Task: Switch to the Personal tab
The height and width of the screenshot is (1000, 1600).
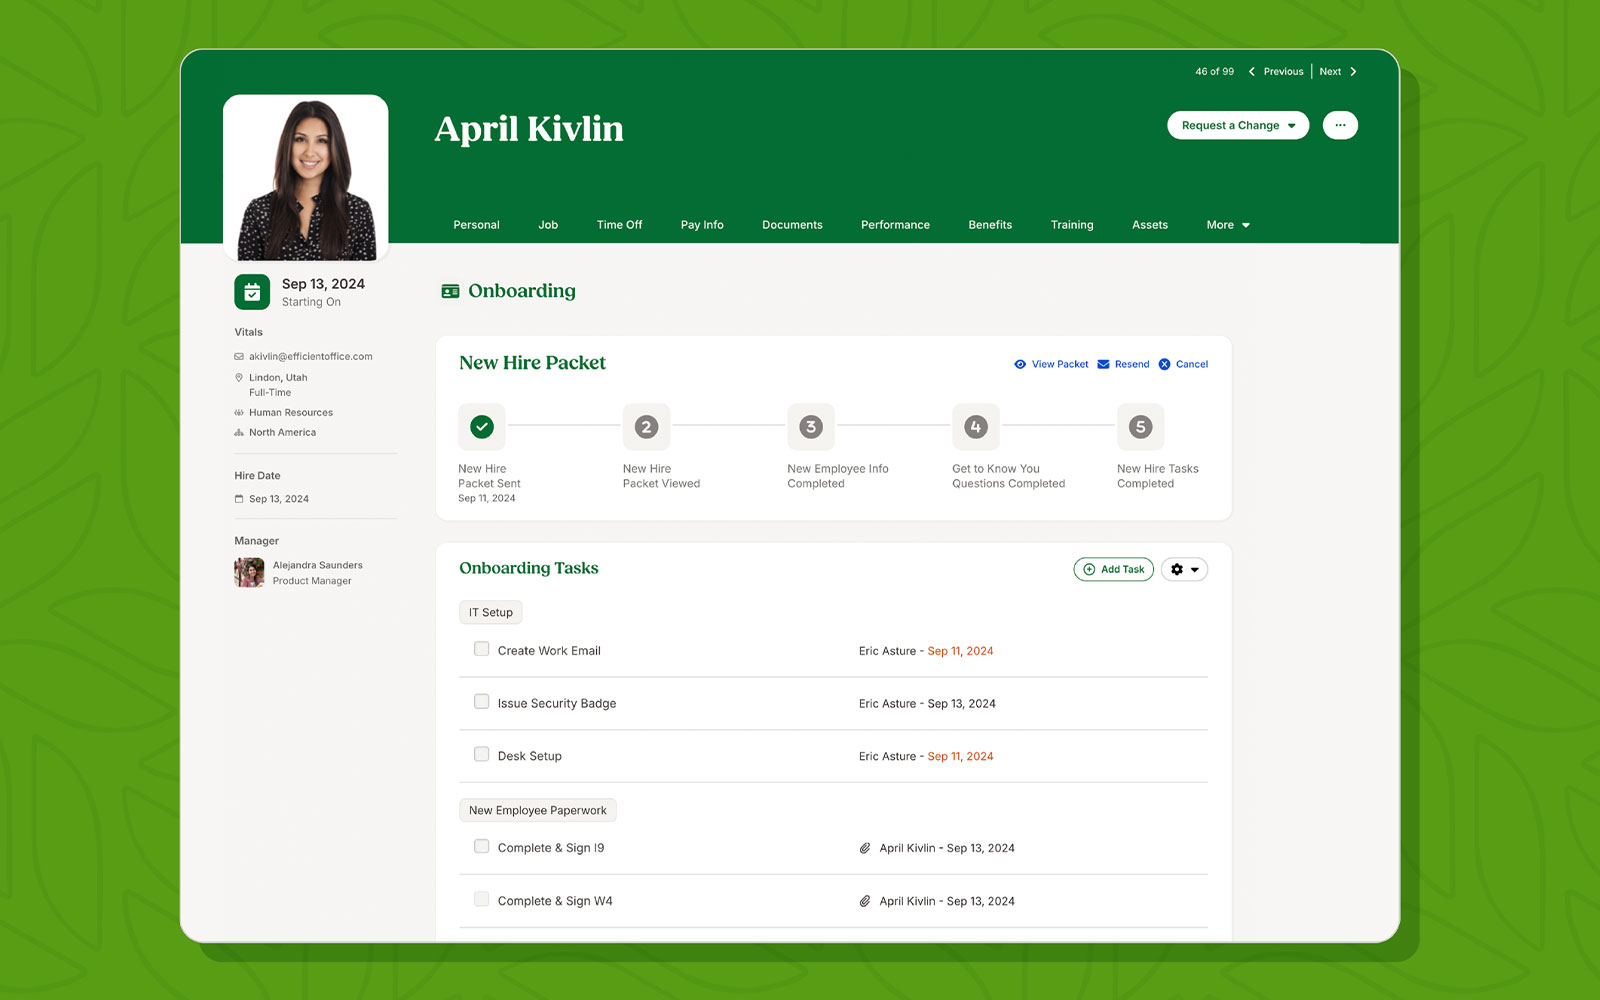Action: (x=476, y=225)
